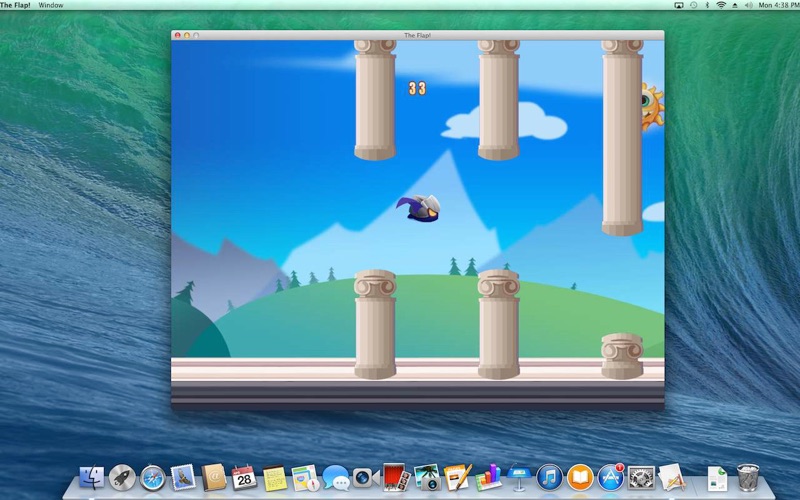Click the Time Machine menu bar icon
Screen dimensions: 800x500
click(693, 5)
